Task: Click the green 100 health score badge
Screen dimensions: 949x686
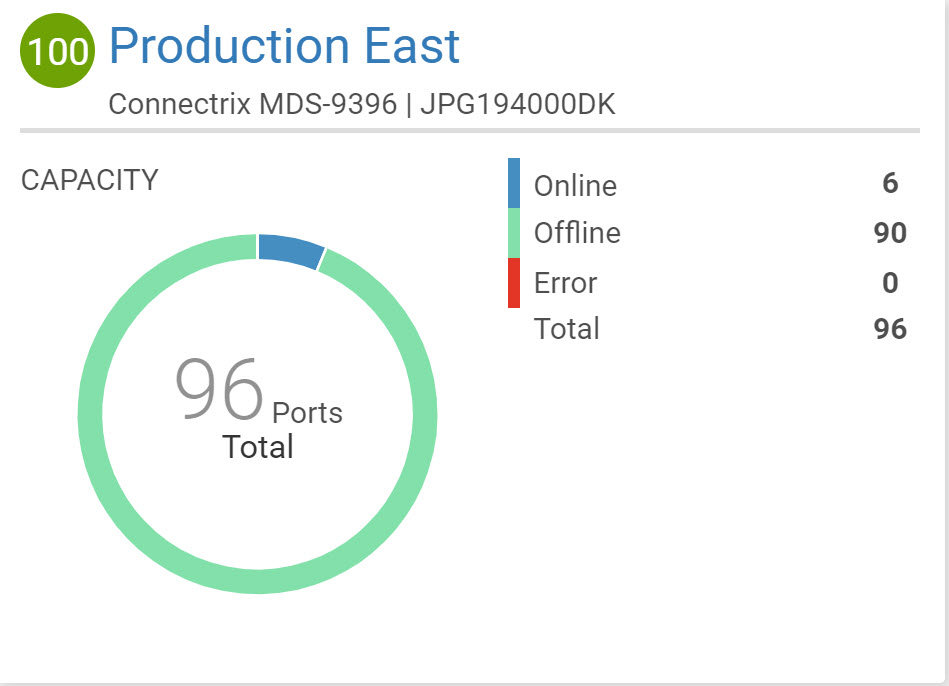Action: [57, 50]
